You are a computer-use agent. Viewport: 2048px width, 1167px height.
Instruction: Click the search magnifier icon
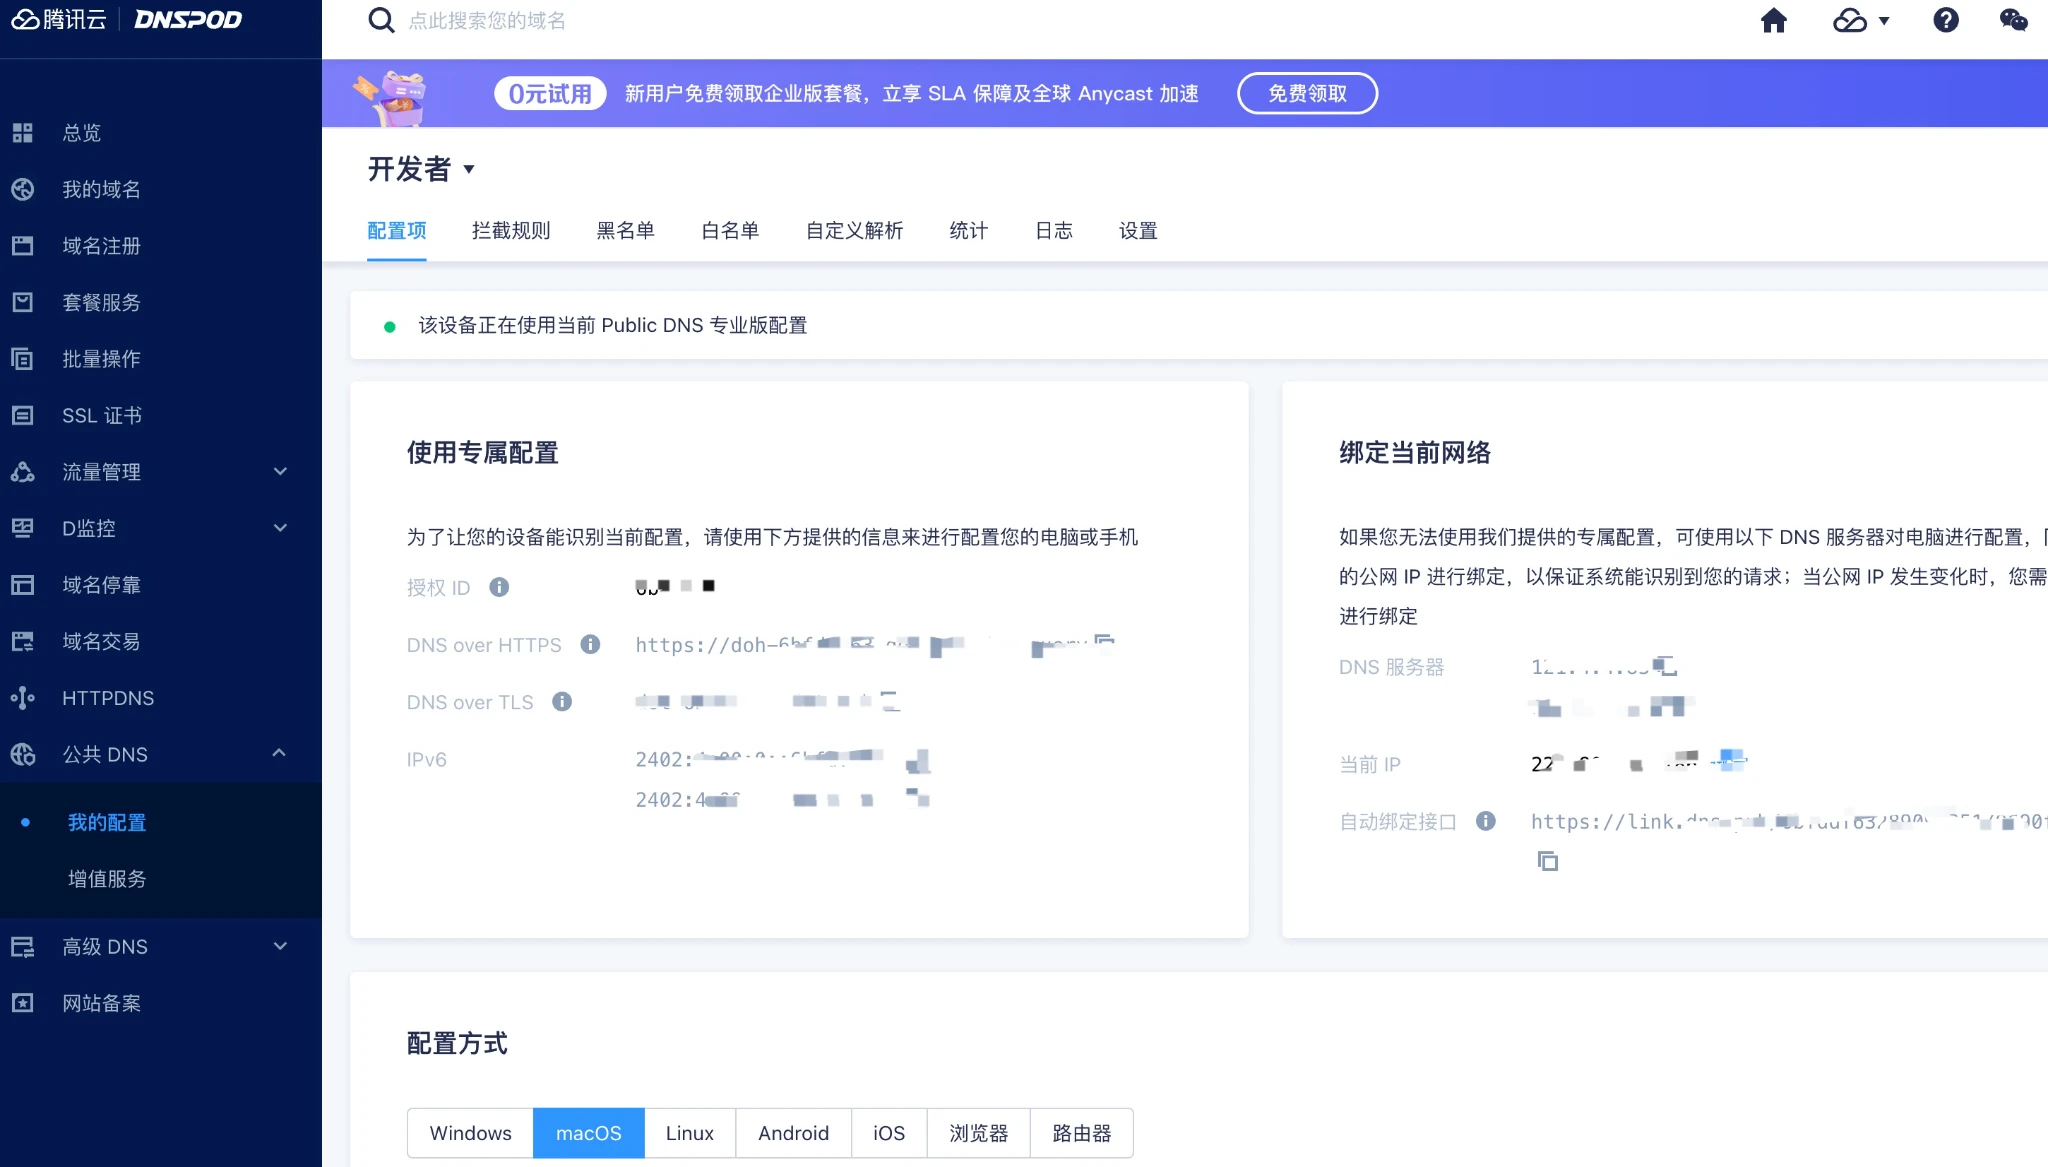tap(381, 21)
